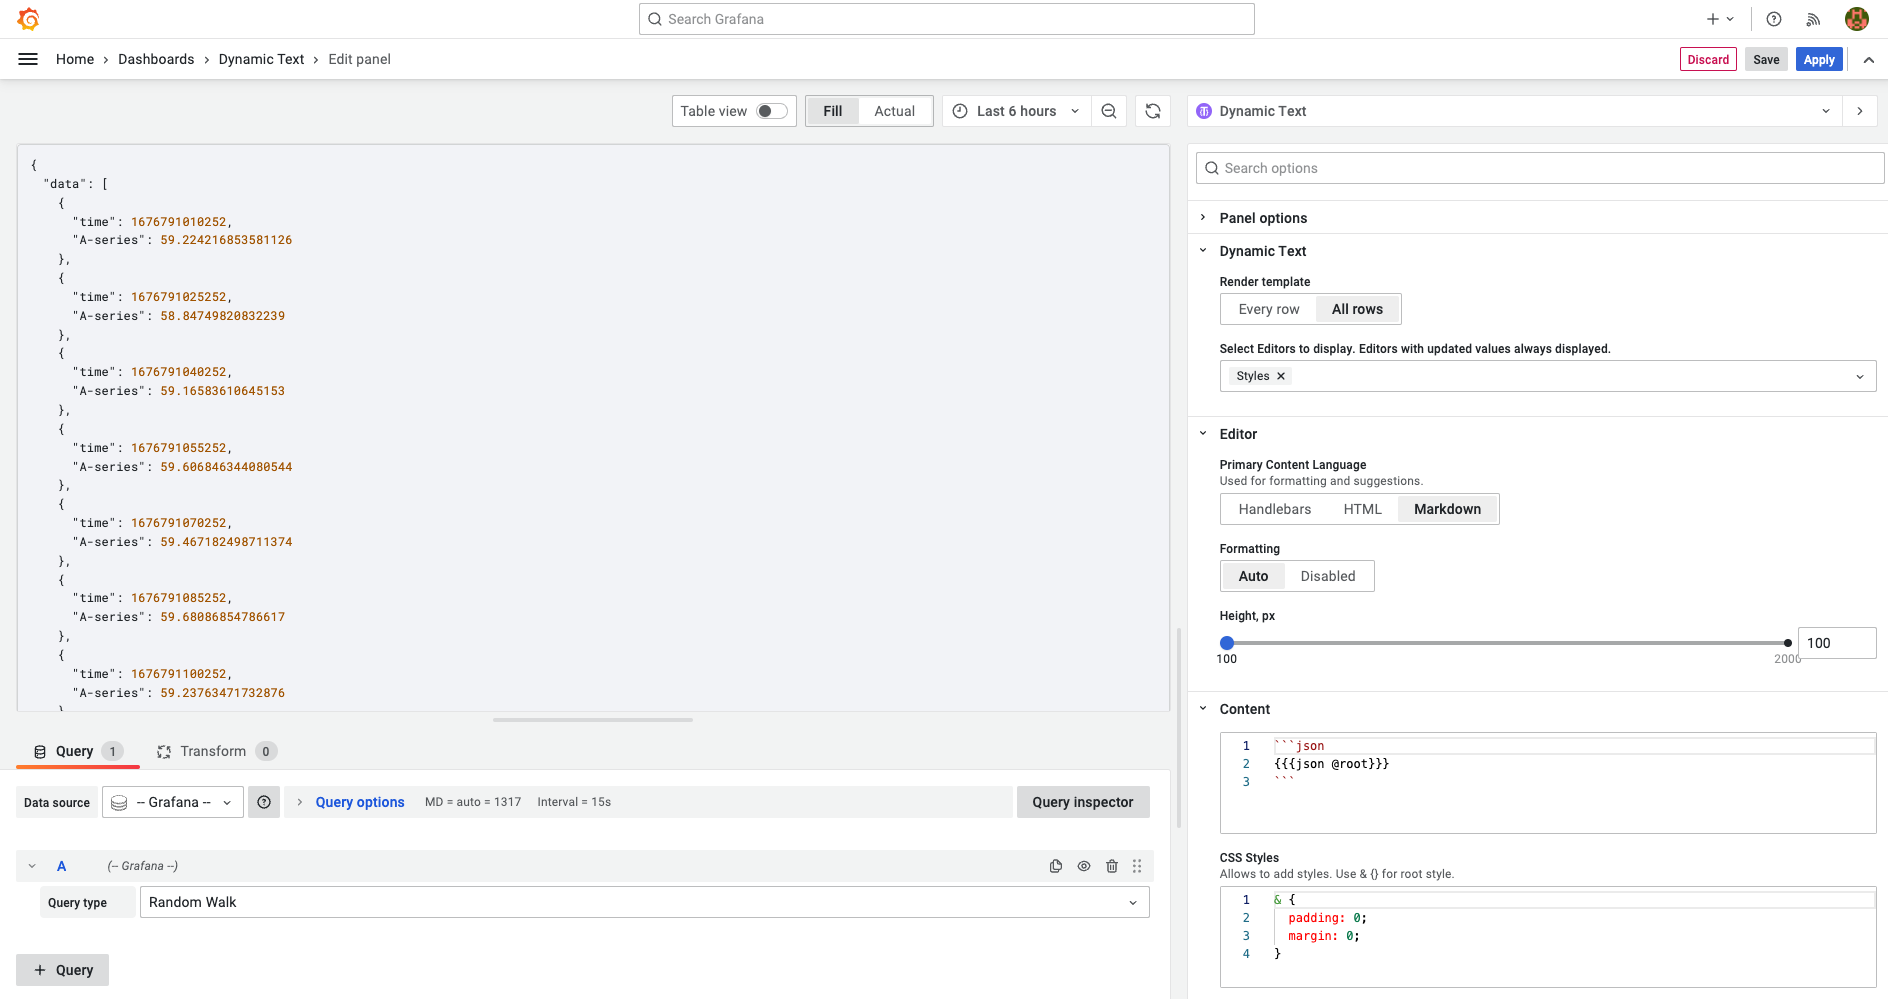The image size is (1888, 999).
Task: Duplicate query A with copy icon
Action: coord(1056,866)
